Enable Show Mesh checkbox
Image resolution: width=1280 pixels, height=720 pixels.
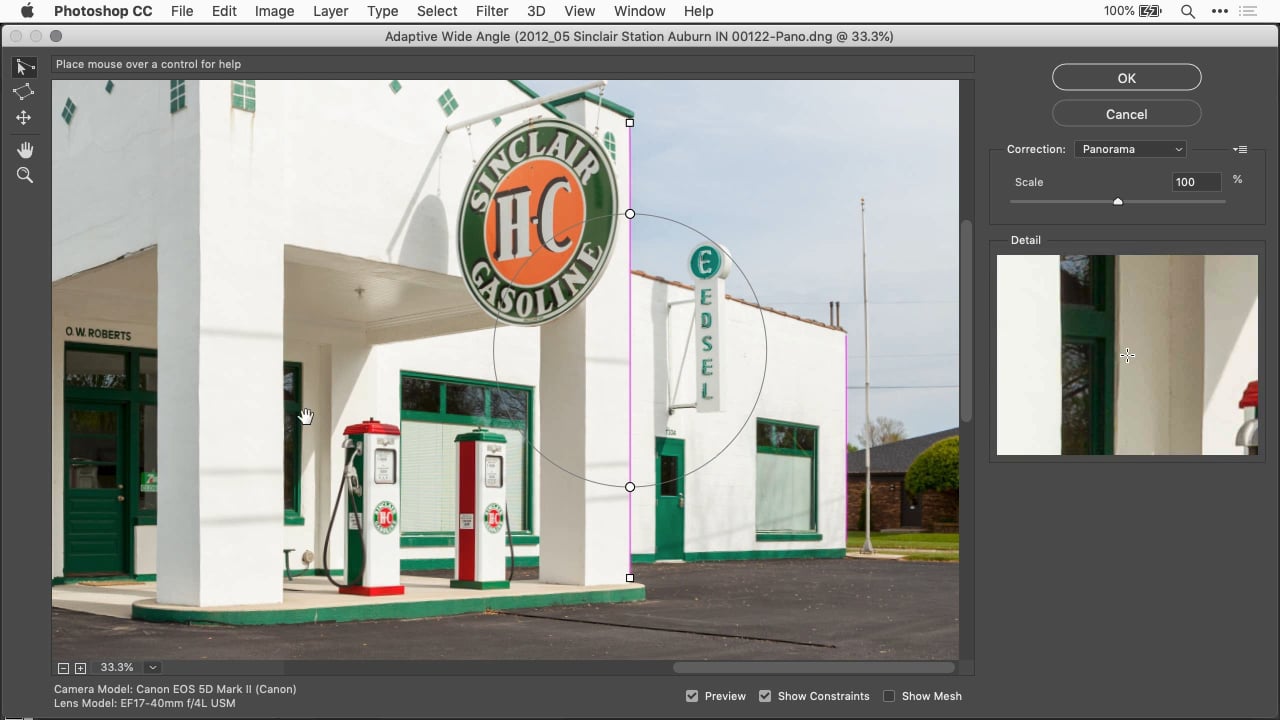pyautogui.click(x=889, y=696)
